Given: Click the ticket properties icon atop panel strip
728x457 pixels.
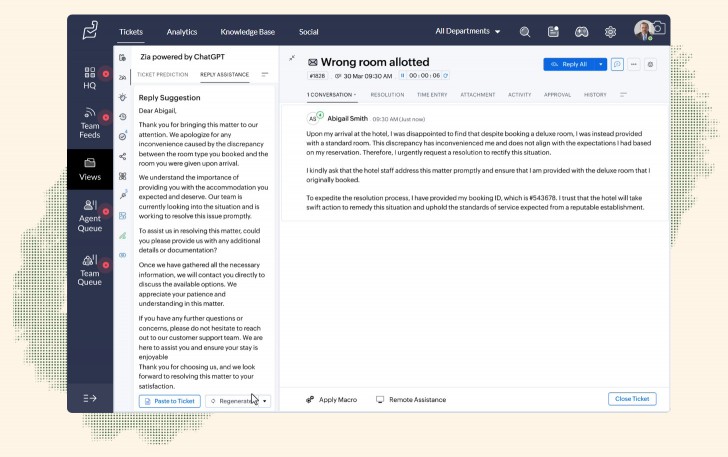Looking at the screenshot, I should (x=122, y=58).
